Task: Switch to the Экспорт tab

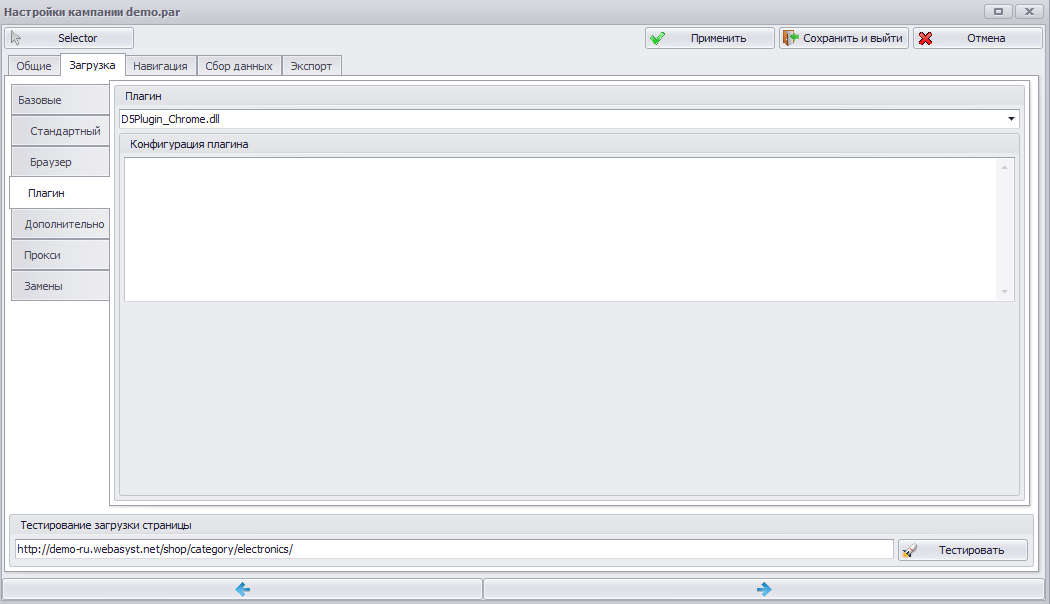Action: click(x=311, y=66)
